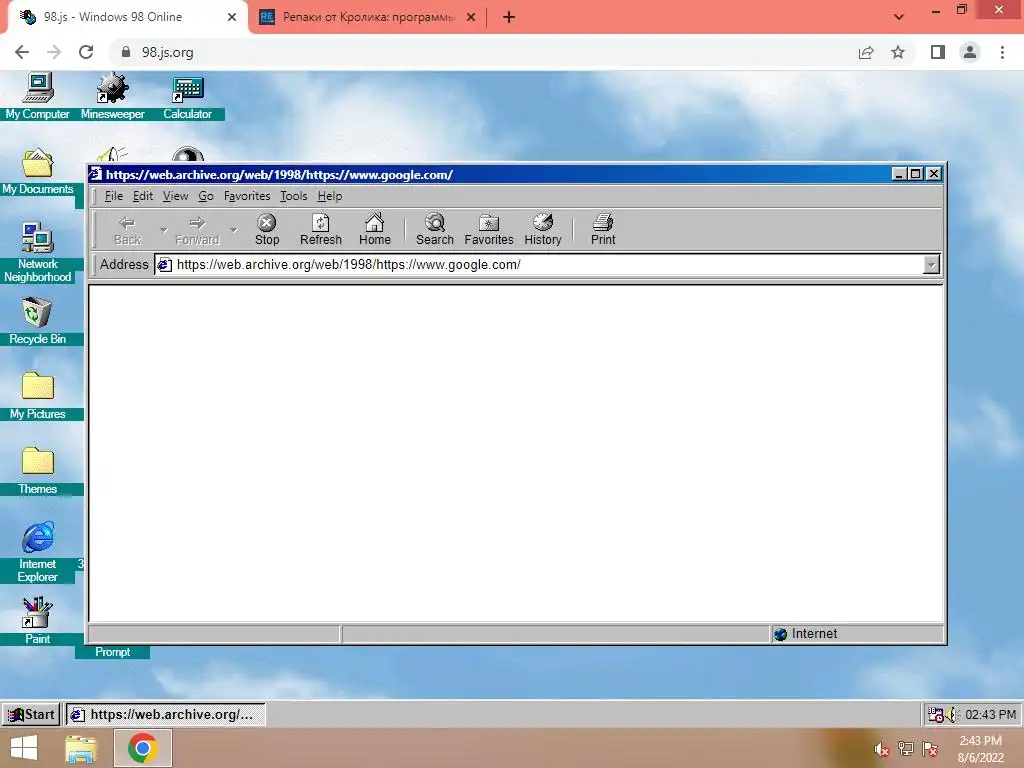Viewport: 1024px width, 768px height.
Task: Expand the Back button history dropdown
Action: click(x=163, y=230)
